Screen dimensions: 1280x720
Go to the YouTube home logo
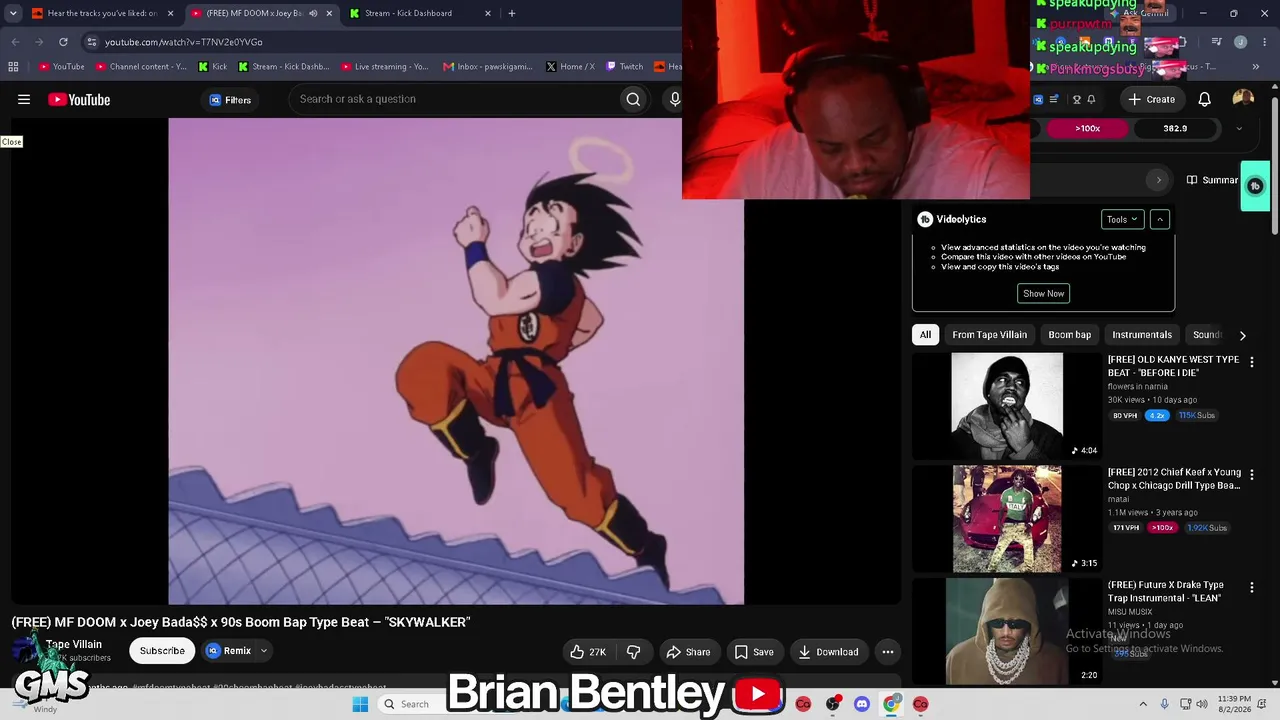tap(79, 99)
